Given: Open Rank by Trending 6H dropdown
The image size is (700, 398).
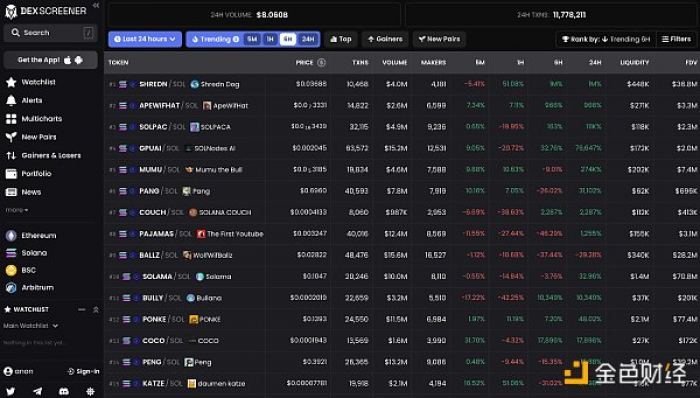Looking at the screenshot, I should coord(605,39).
